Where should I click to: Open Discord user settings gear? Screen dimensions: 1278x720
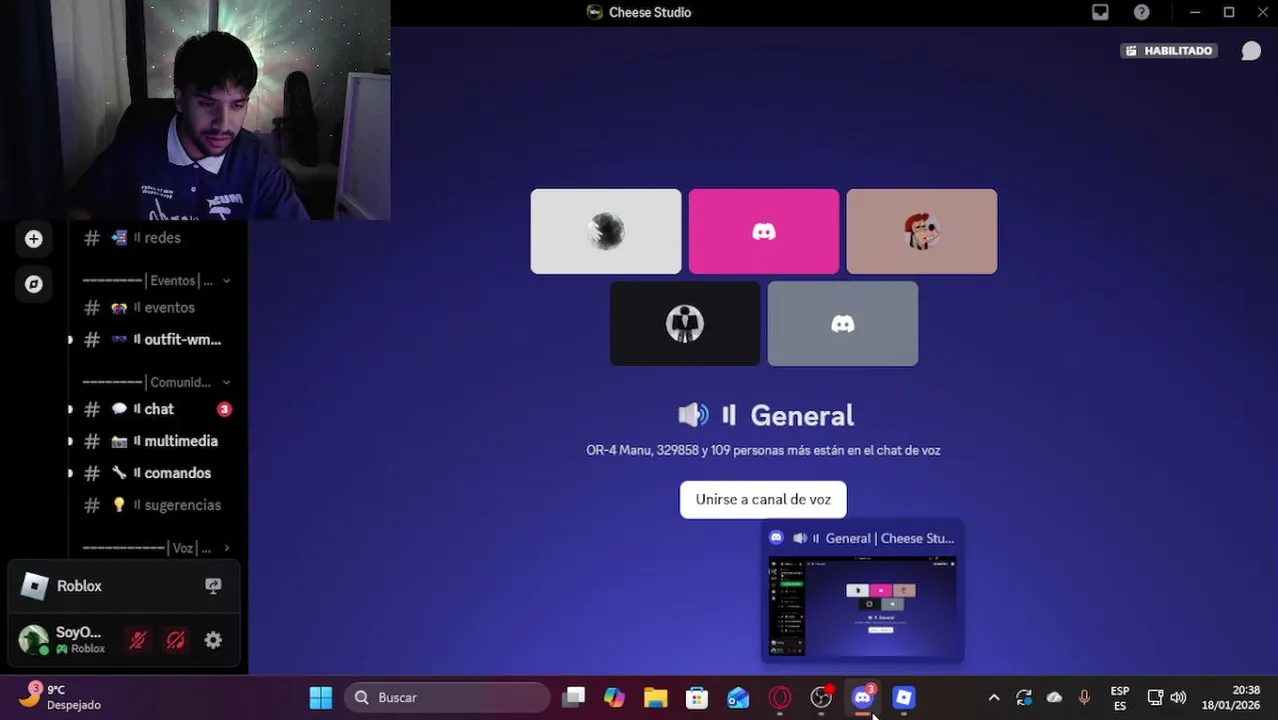(213, 640)
